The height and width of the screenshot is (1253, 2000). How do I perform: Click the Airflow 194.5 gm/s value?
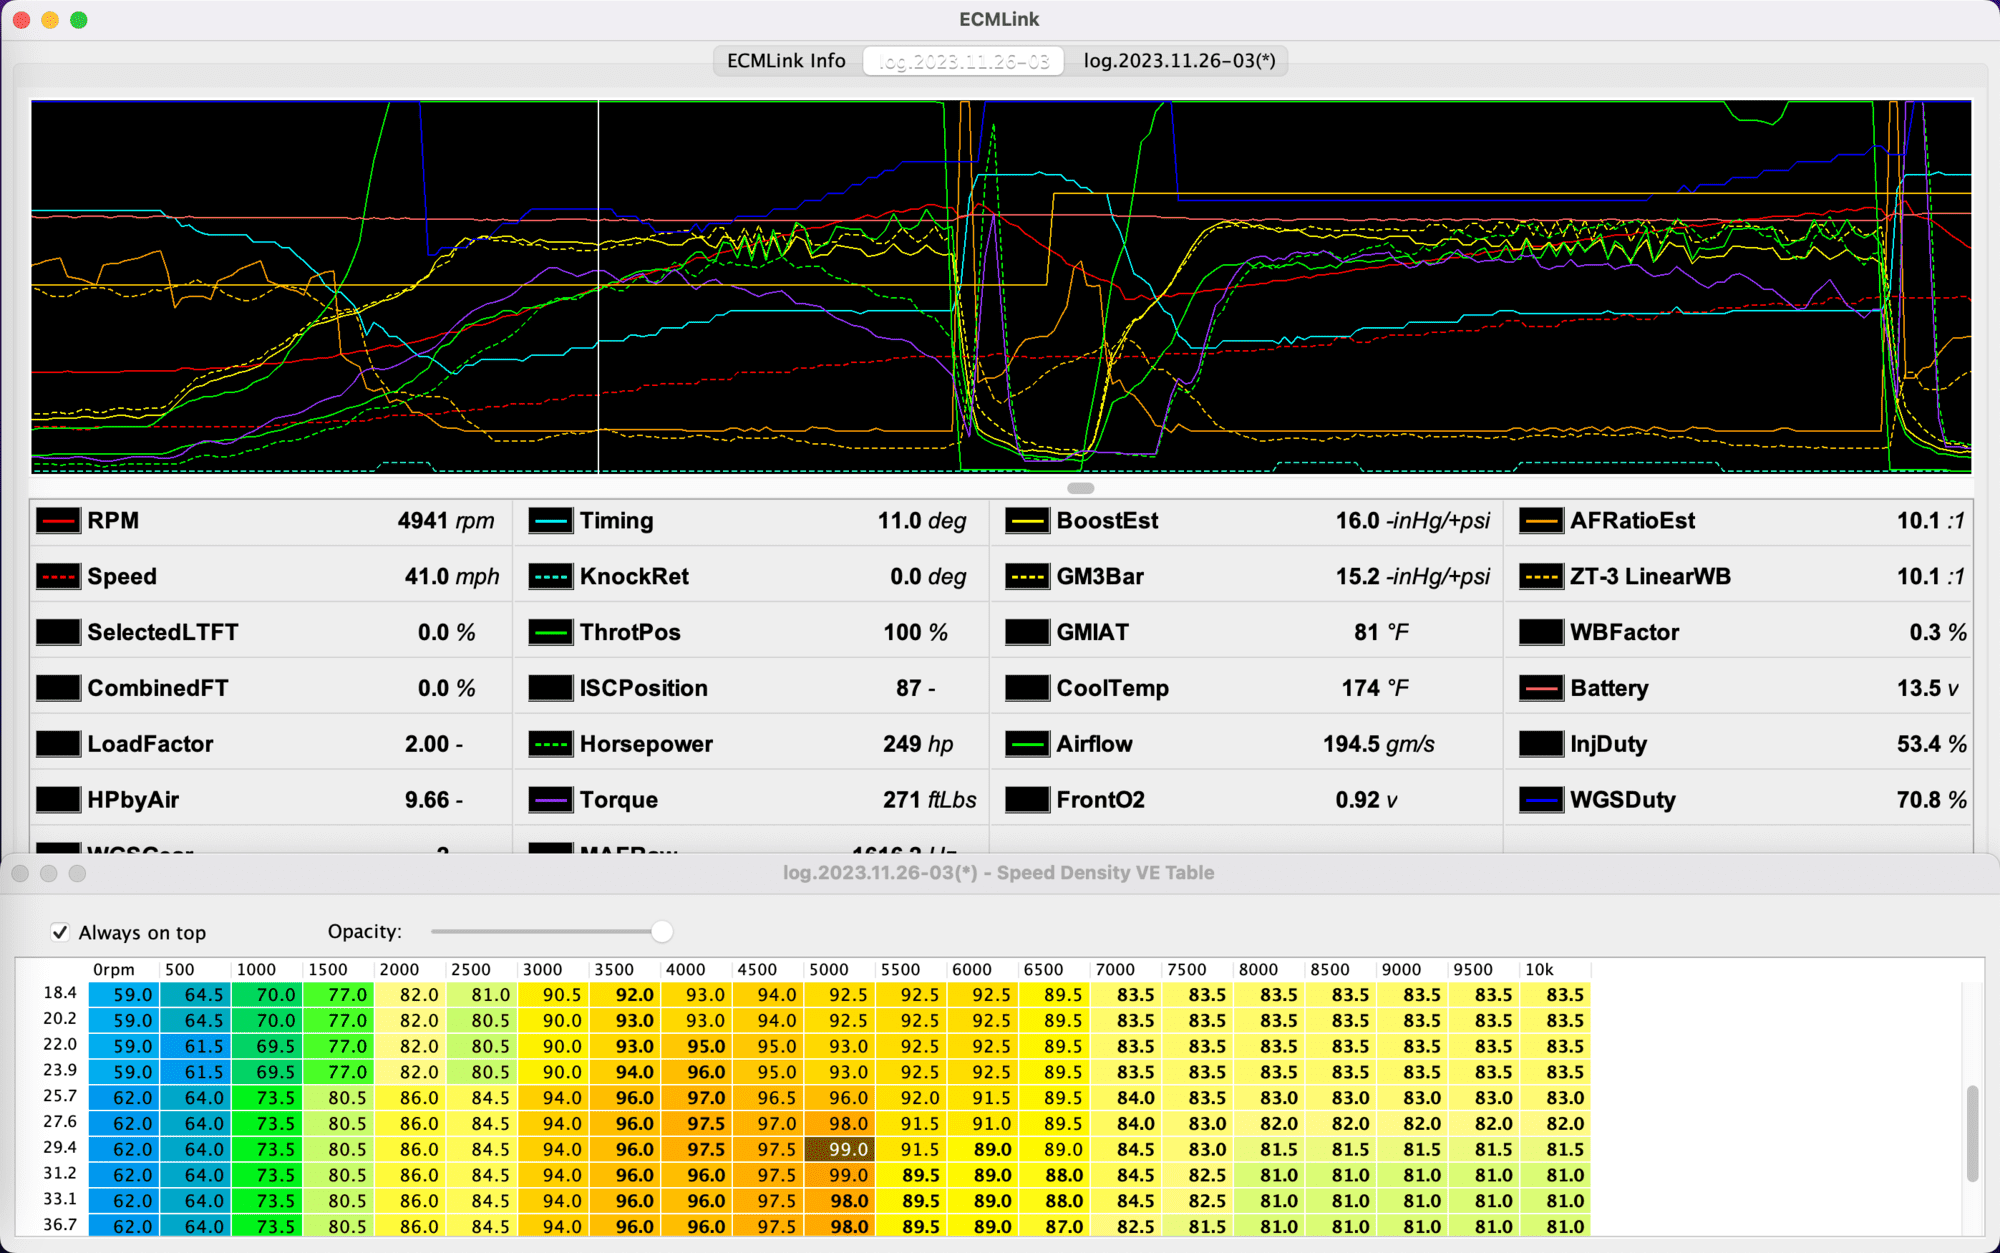coord(1378,744)
